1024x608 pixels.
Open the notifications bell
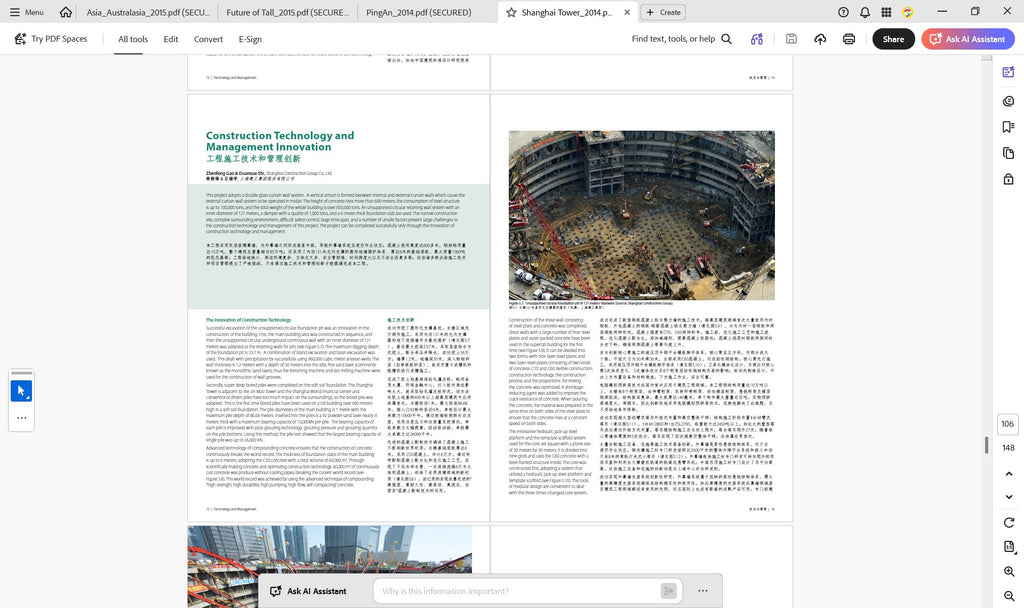click(865, 12)
